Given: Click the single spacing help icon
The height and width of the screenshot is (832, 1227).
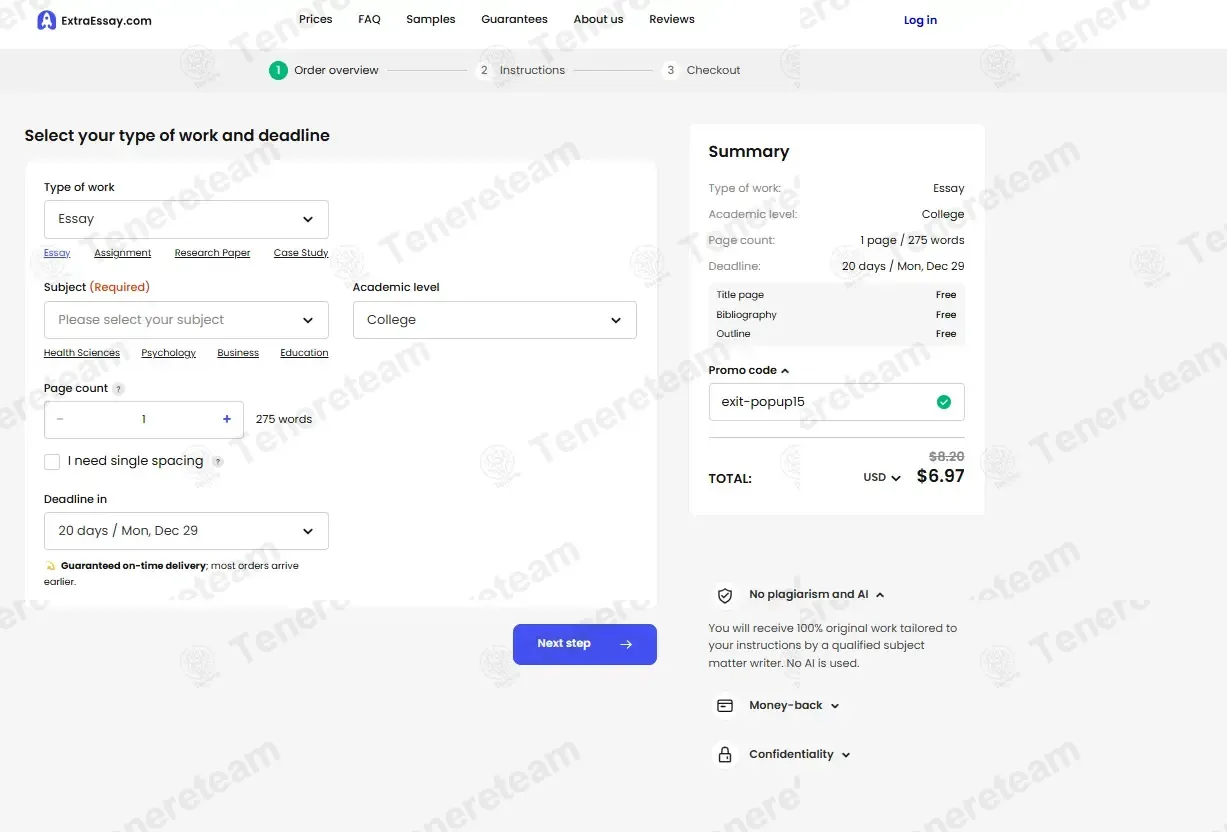Looking at the screenshot, I should point(218,462).
